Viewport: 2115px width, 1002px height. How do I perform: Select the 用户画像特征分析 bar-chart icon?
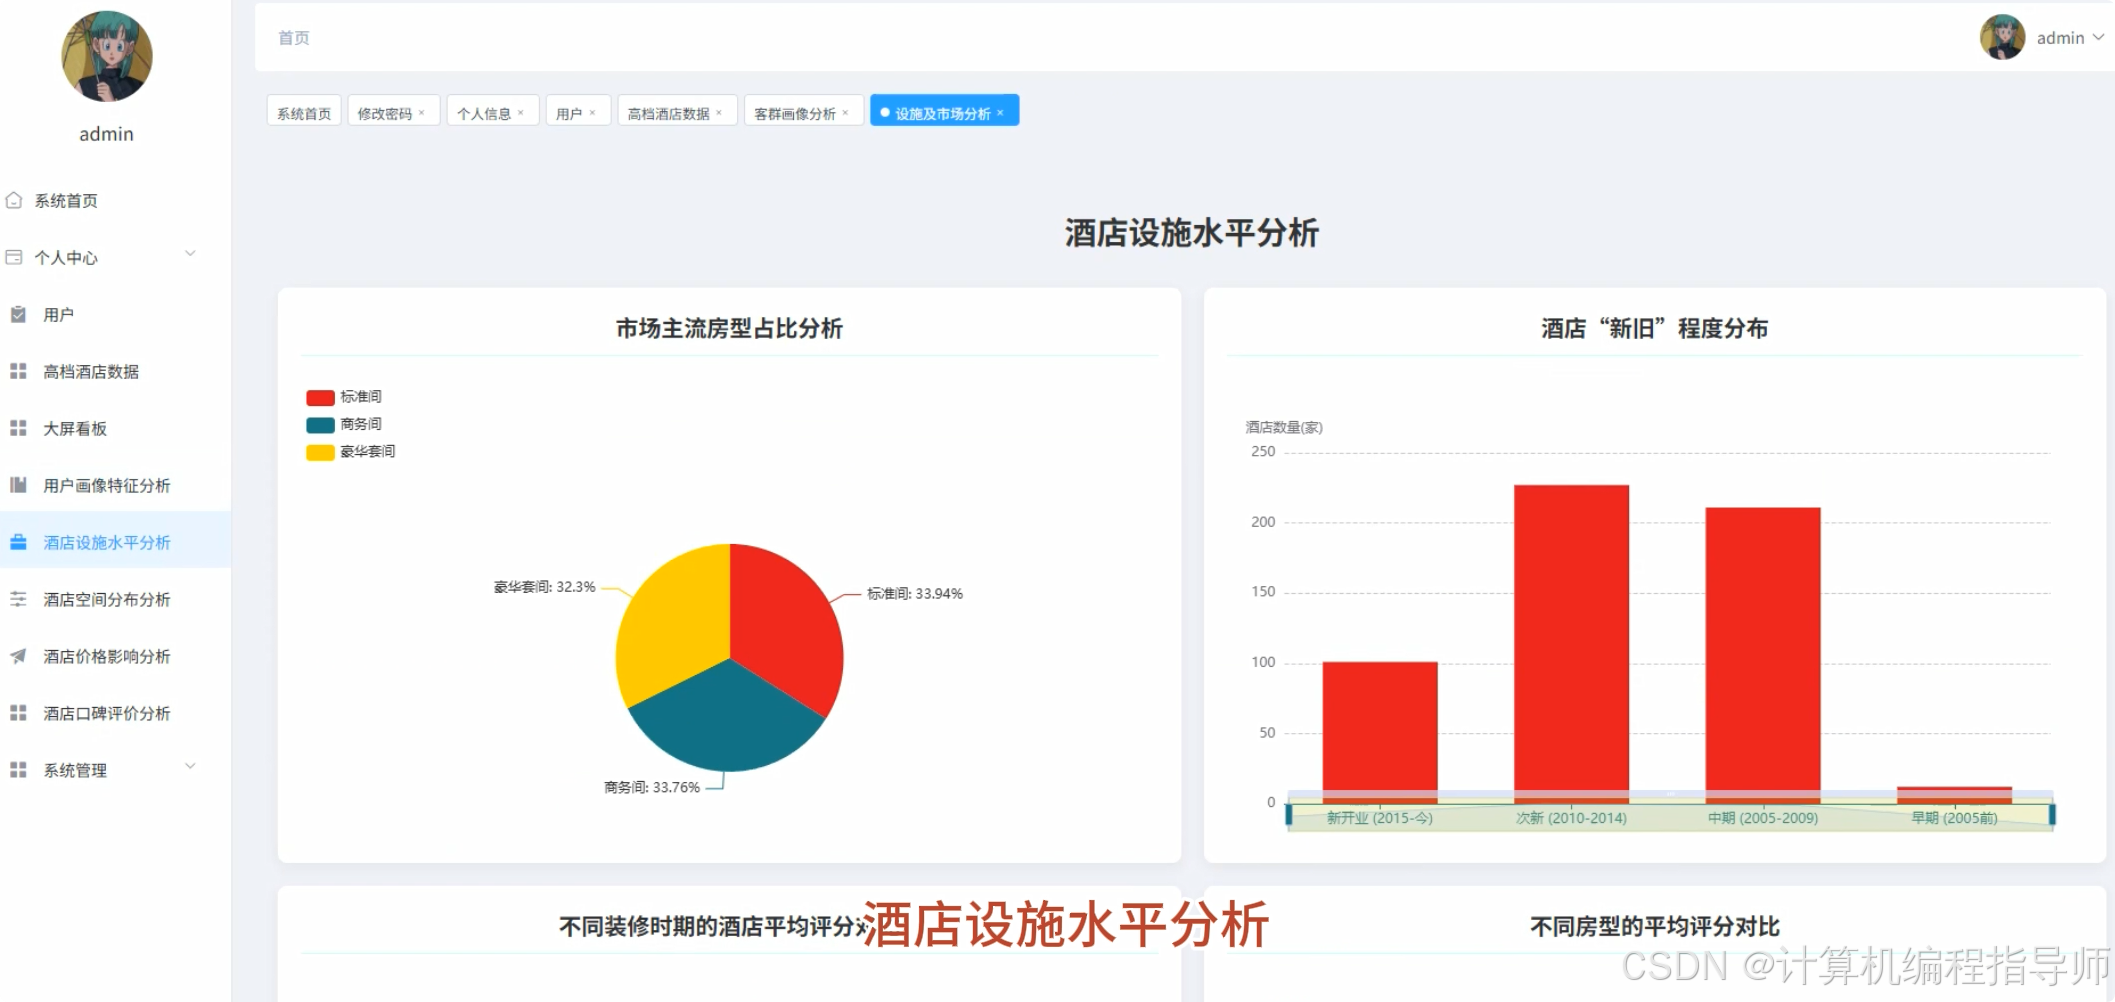(16, 485)
